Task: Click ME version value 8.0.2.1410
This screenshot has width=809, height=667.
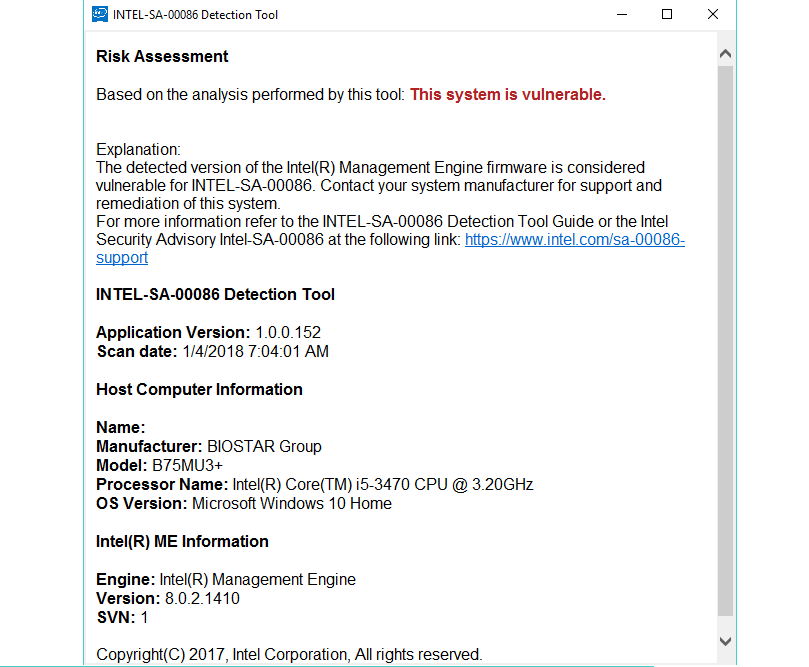Action: click(x=202, y=598)
